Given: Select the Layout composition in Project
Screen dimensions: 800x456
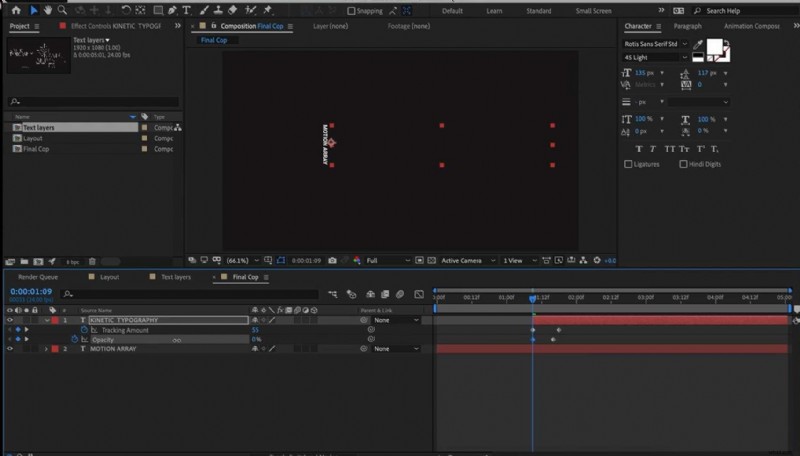Looking at the screenshot, I should coord(33,138).
